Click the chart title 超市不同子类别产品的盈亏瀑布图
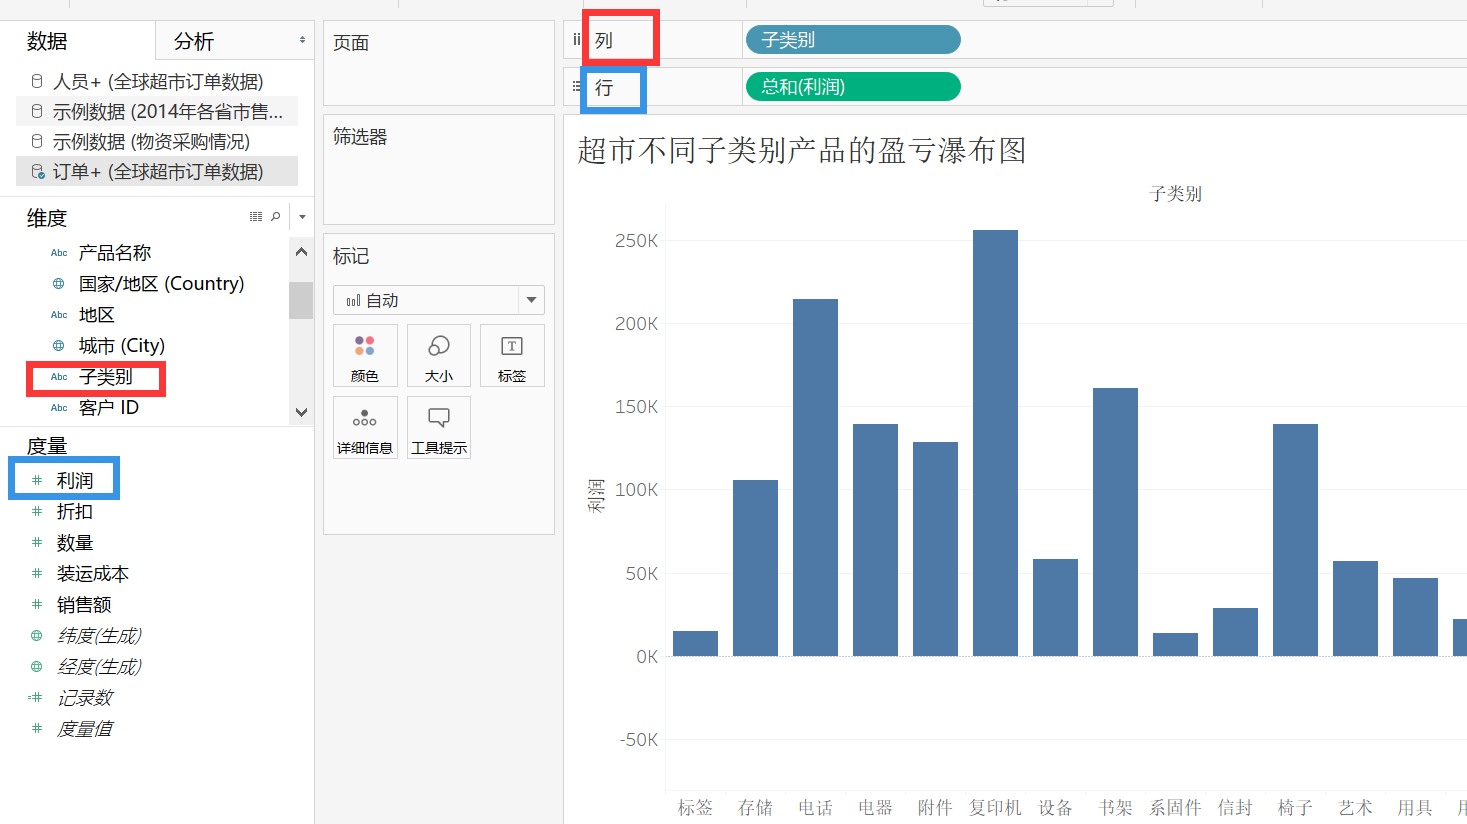The height and width of the screenshot is (824, 1467). [x=802, y=151]
